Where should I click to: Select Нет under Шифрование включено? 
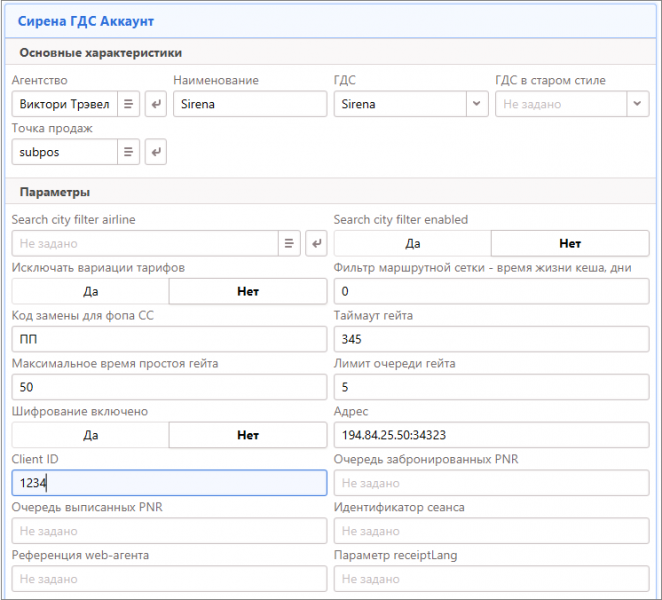[x=248, y=435]
